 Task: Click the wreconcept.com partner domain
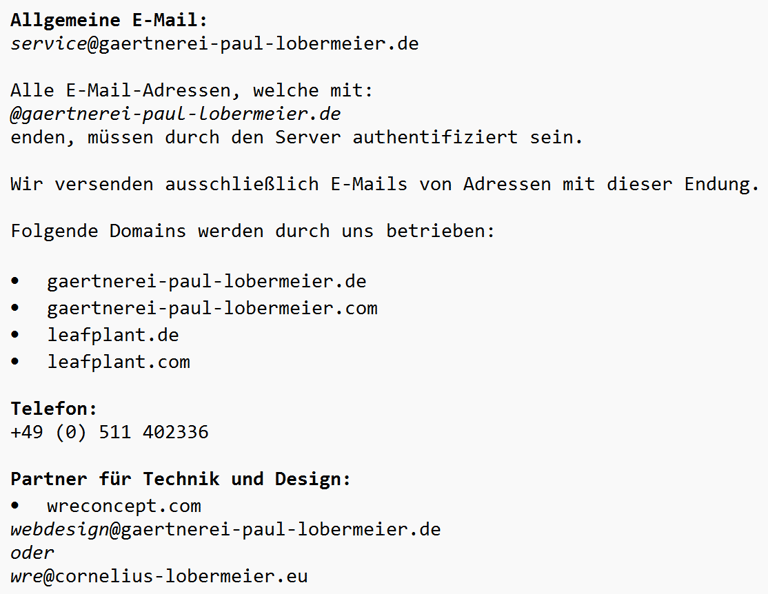[x=124, y=505]
